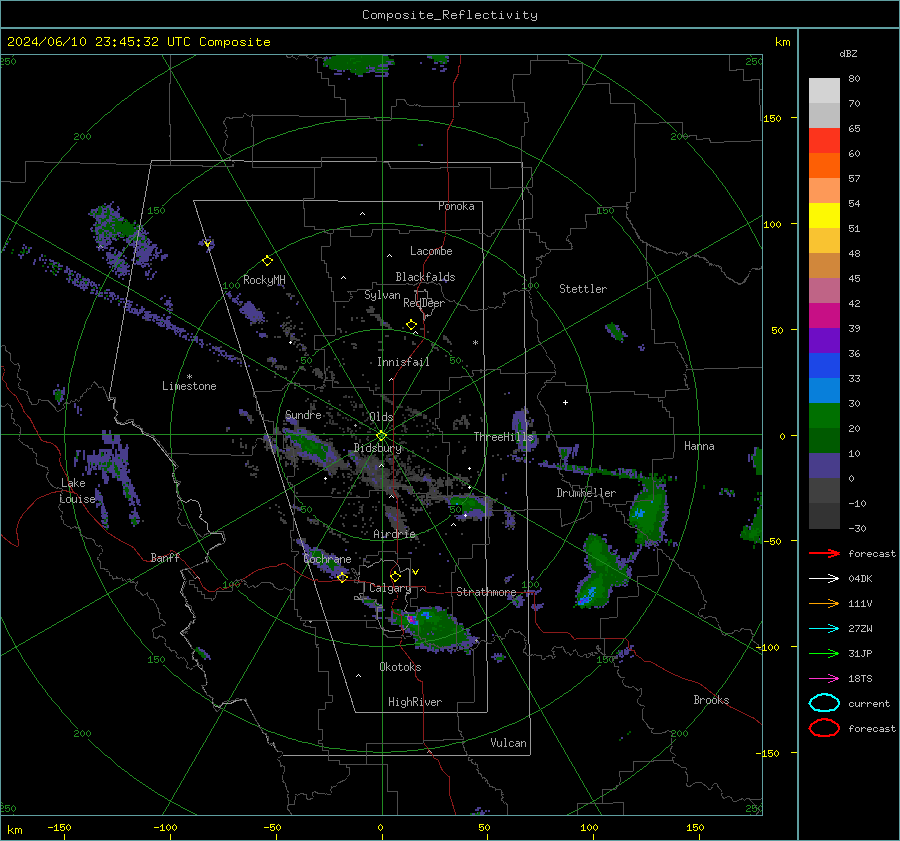This screenshot has width=900, height=841.
Task: Click the Okotoks city label
Action: coord(400,667)
